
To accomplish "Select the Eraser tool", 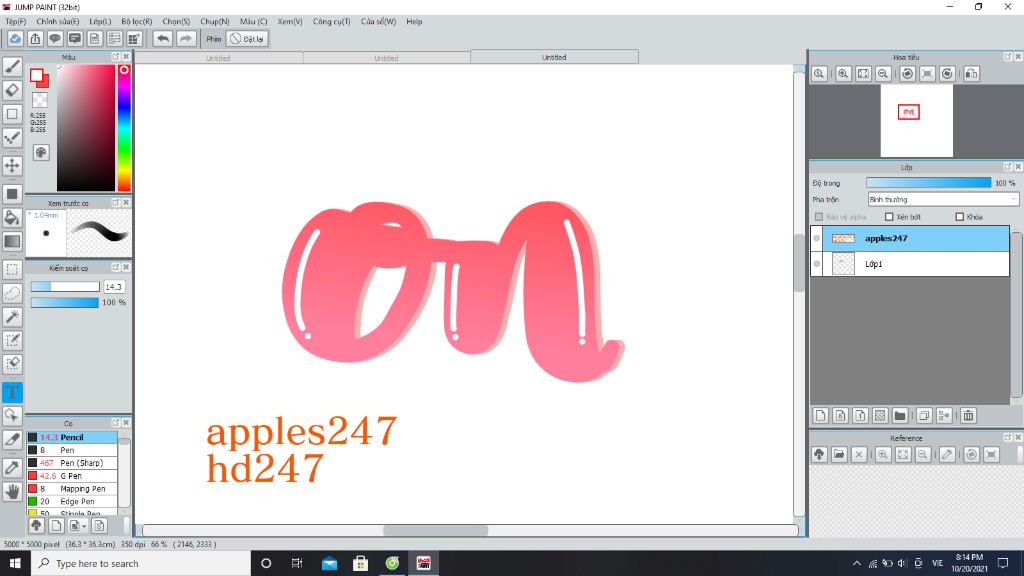I will pos(12,90).
